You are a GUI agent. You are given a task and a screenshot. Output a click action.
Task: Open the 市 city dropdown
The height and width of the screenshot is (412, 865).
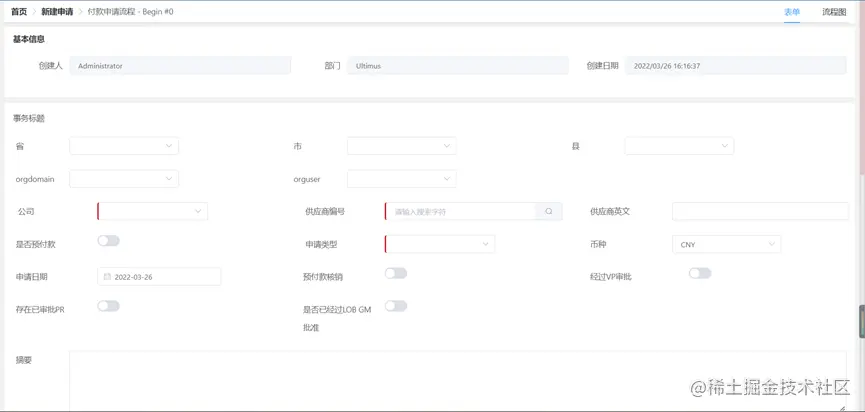(402, 146)
